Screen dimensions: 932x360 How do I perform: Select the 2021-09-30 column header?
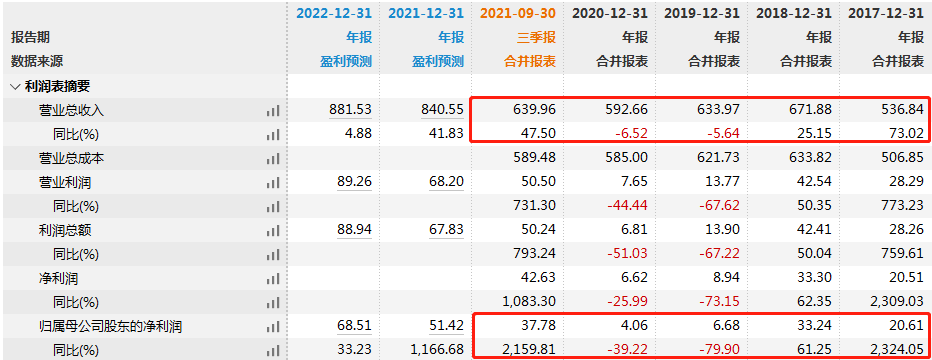coord(518,14)
